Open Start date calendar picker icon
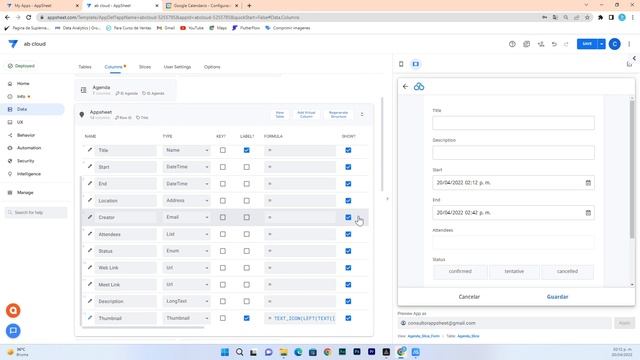640x360 pixels. tap(588, 183)
